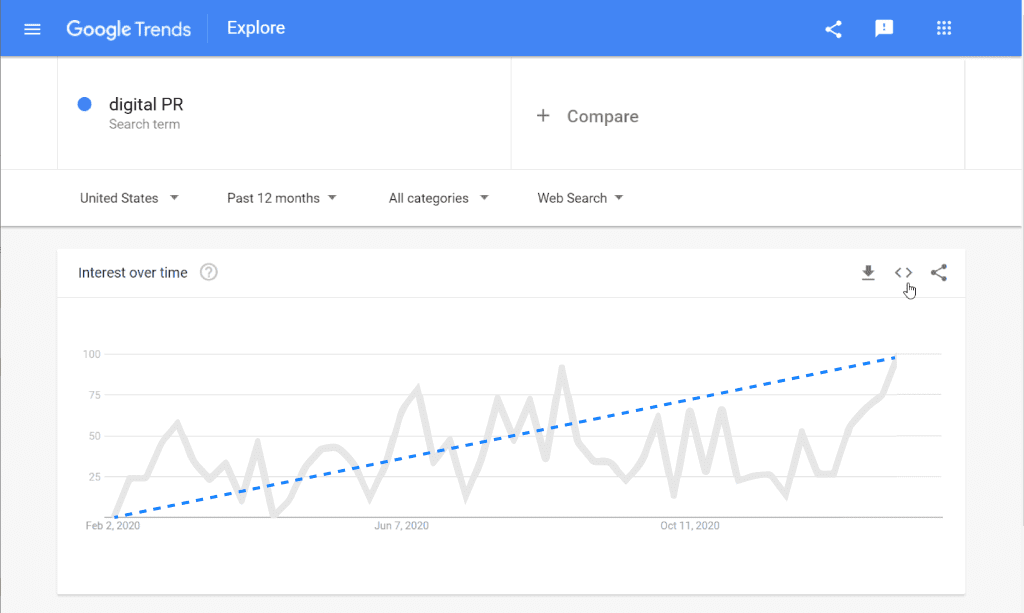Select the Google Trends logo
This screenshot has height=613, width=1024.
point(128,29)
